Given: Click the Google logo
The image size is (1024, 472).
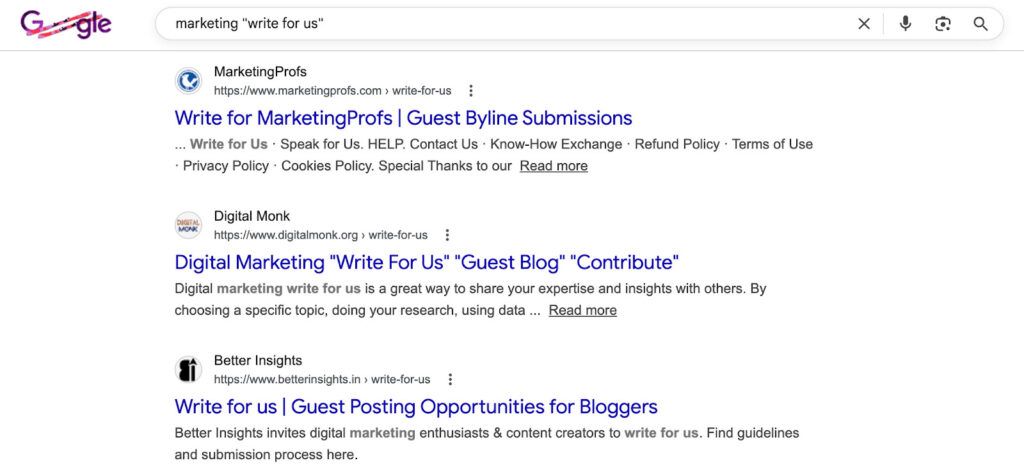Looking at the screenshot, I should click(x=66, y=24).
